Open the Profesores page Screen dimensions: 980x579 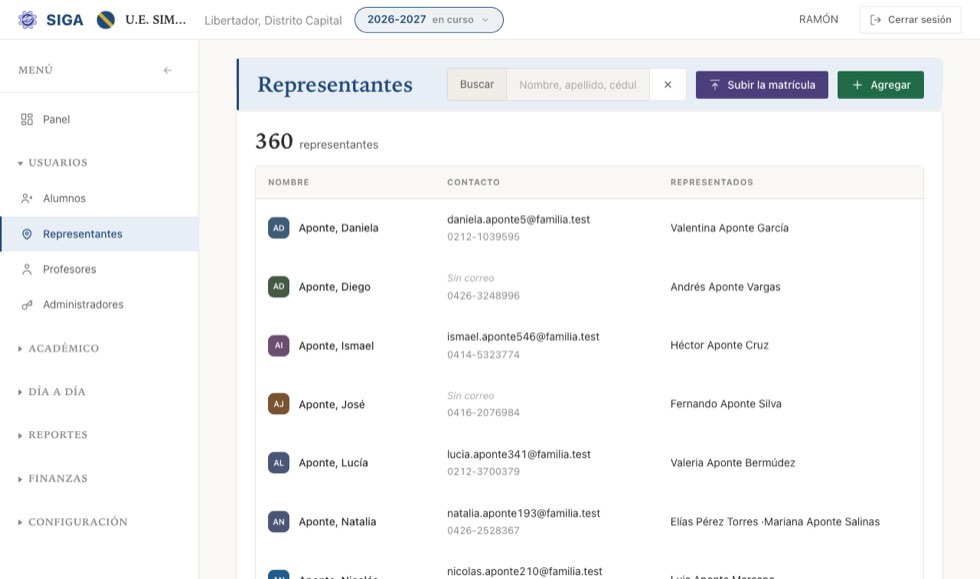[x=99, y=269]
